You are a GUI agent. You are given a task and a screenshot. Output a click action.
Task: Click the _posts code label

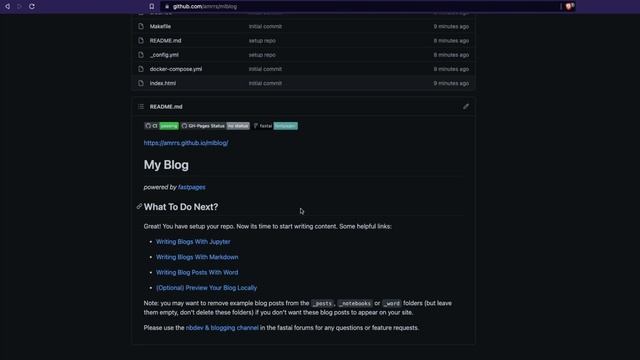point(322,303)
